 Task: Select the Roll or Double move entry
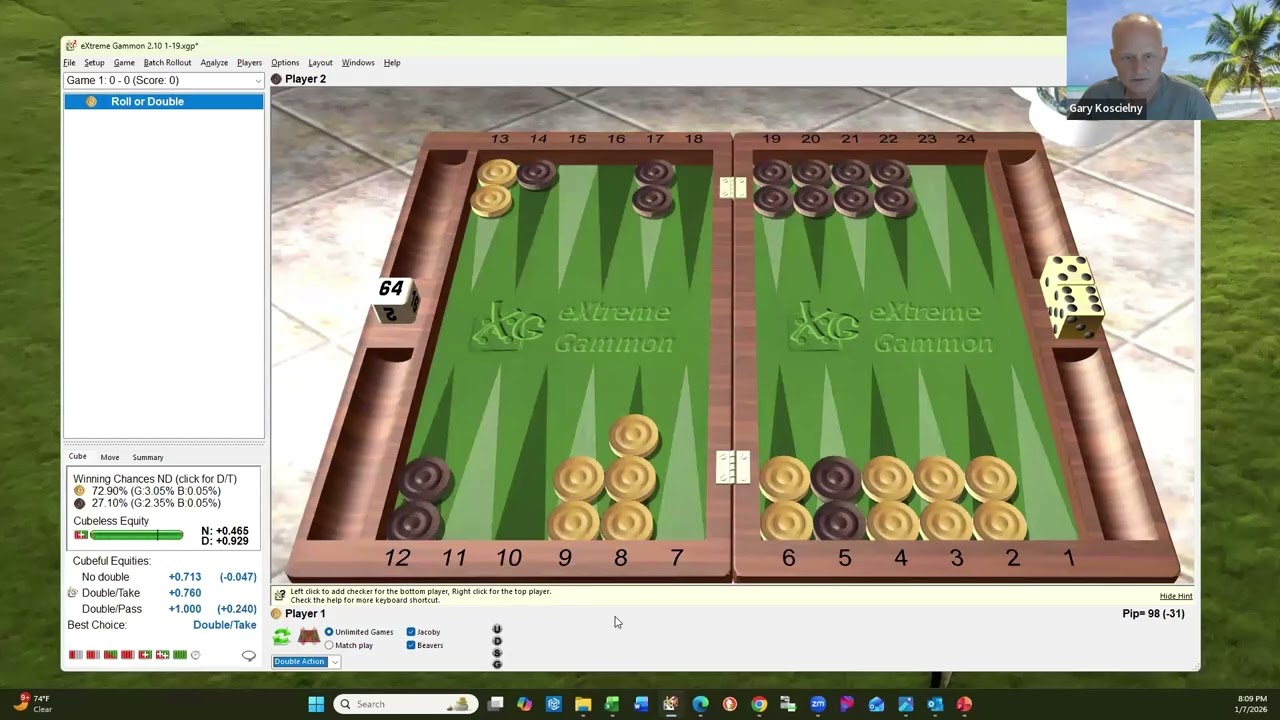(x=164, y=101)
